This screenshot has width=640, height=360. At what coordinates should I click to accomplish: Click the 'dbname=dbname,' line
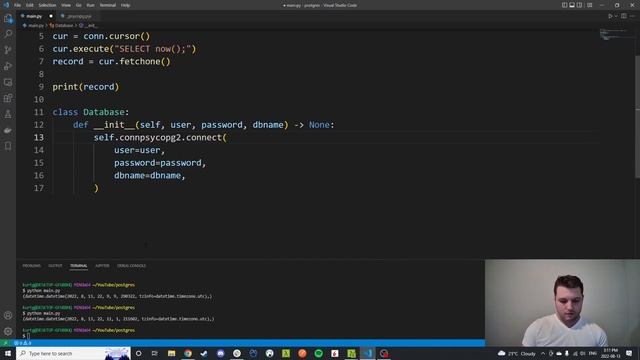point(149,176)
